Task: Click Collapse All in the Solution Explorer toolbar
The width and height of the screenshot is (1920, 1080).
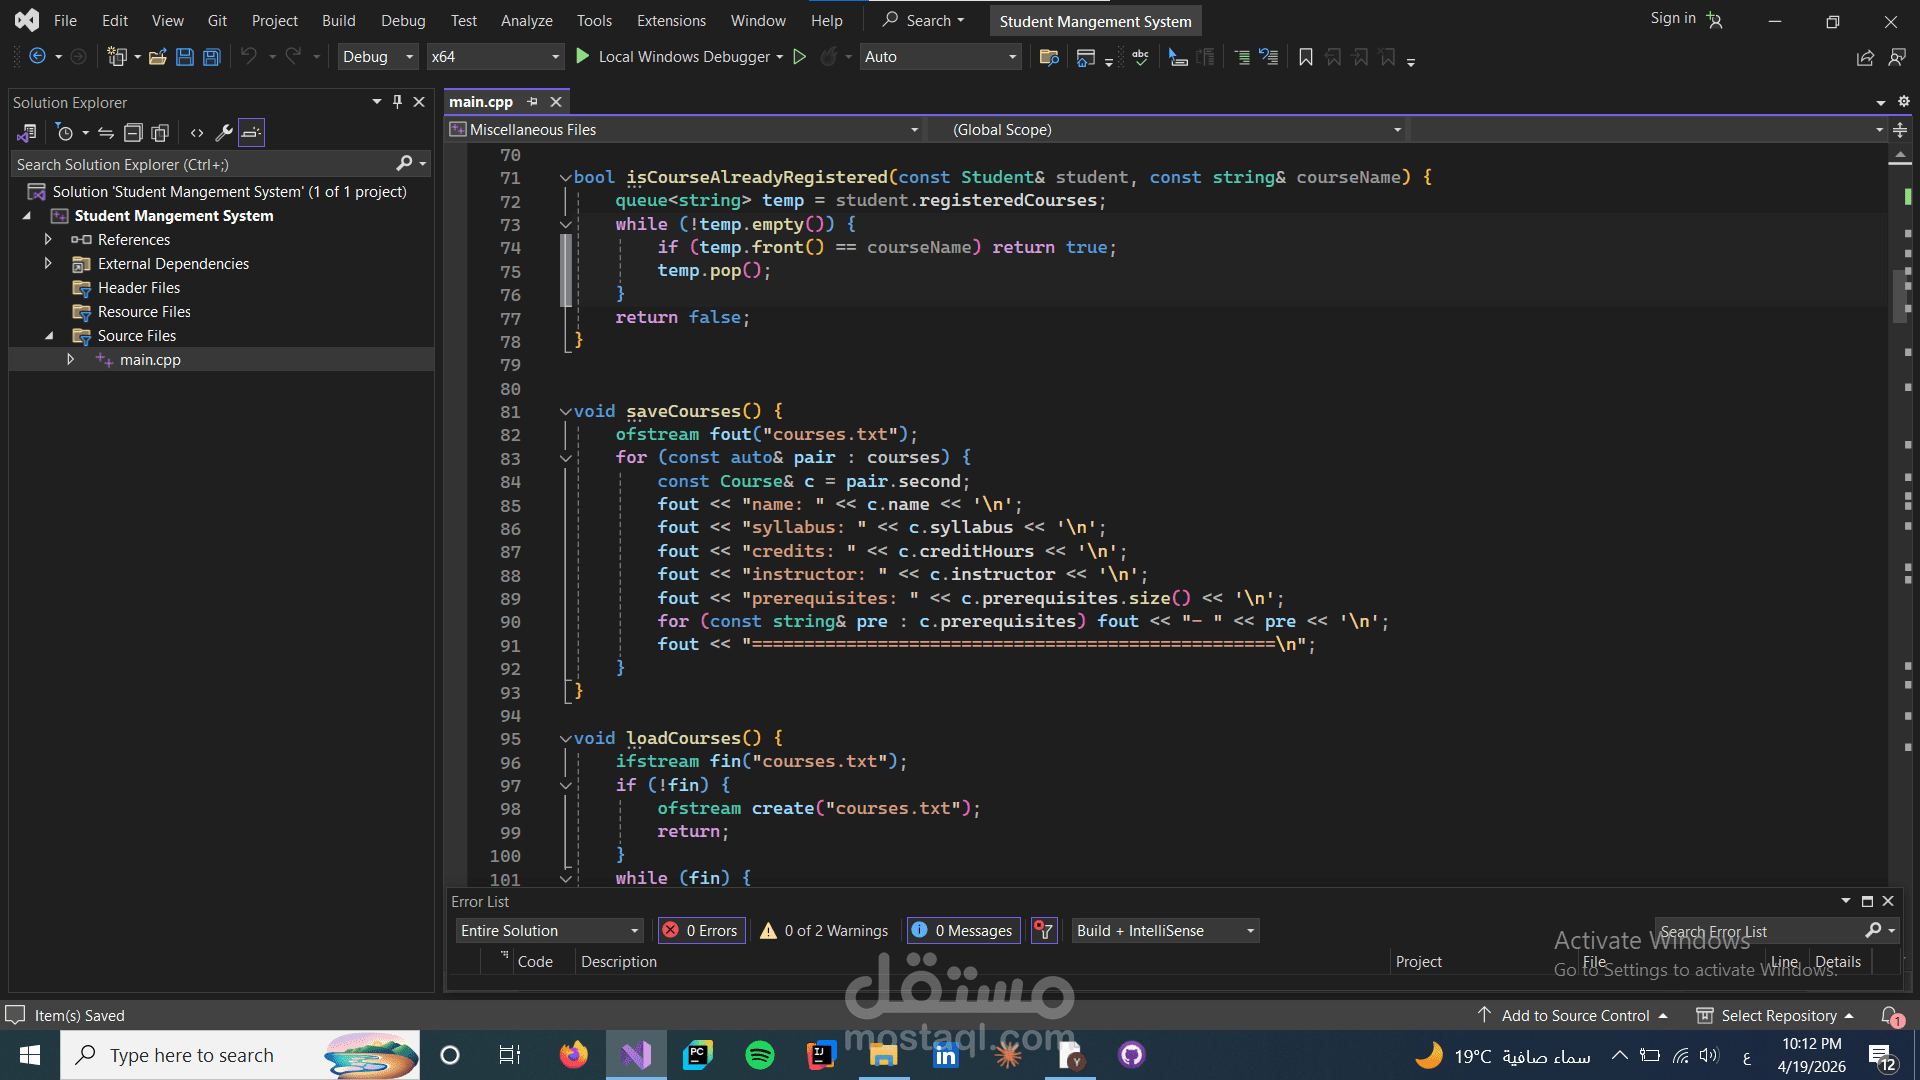Action: [133, 132]
